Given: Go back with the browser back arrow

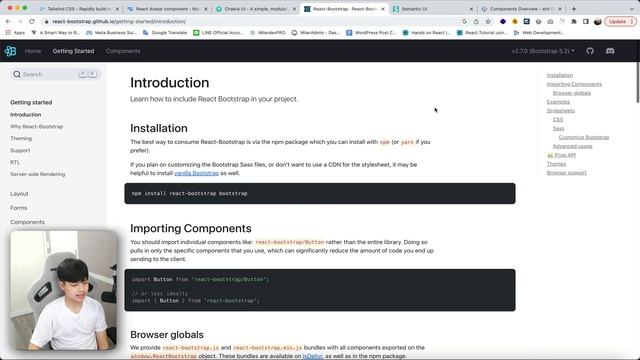Looking at the screenshot, I should 9,21.
